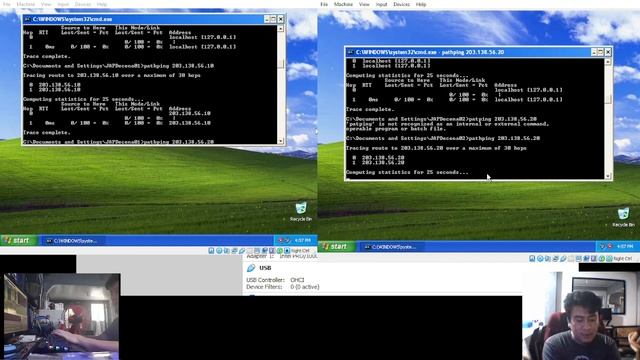This screenshot has height=360, width=640.
Task: Open Recycle Bin on right XP desktop
Action: 623,217
